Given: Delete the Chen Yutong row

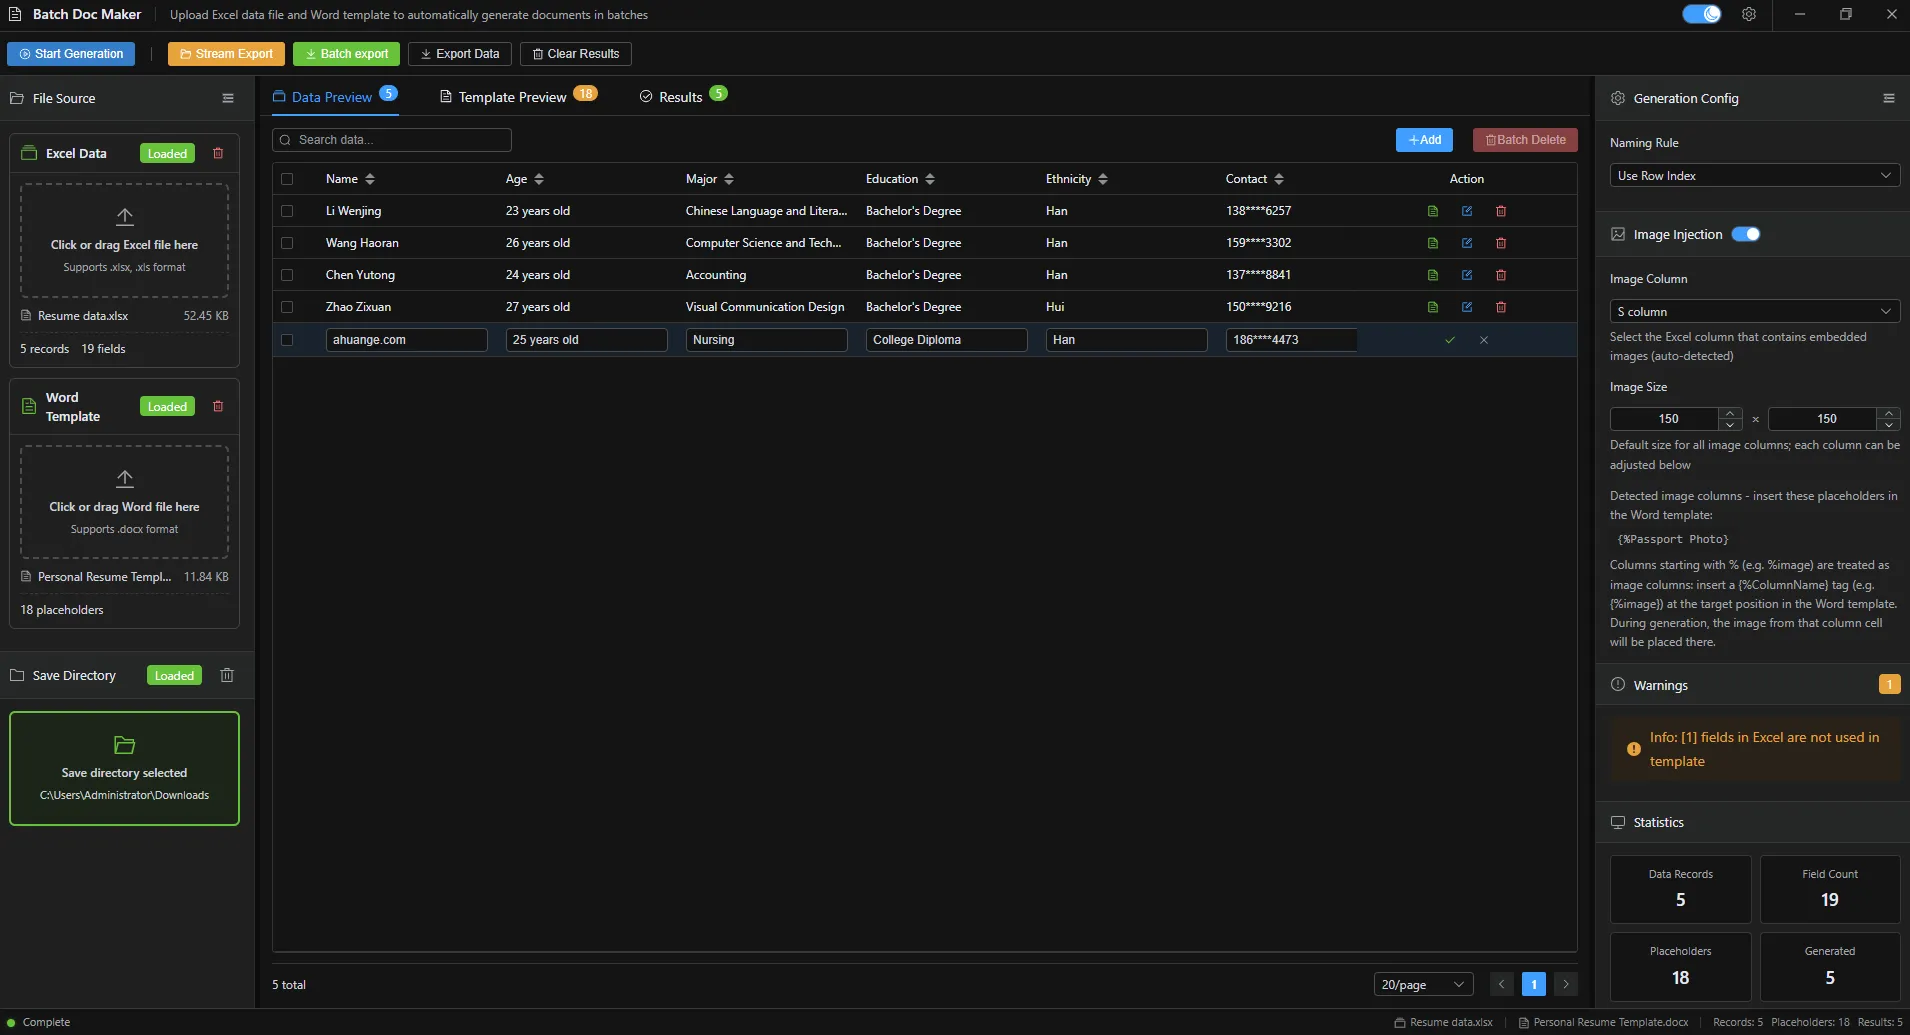Looking at the screenshot, I should (1501, 275).
